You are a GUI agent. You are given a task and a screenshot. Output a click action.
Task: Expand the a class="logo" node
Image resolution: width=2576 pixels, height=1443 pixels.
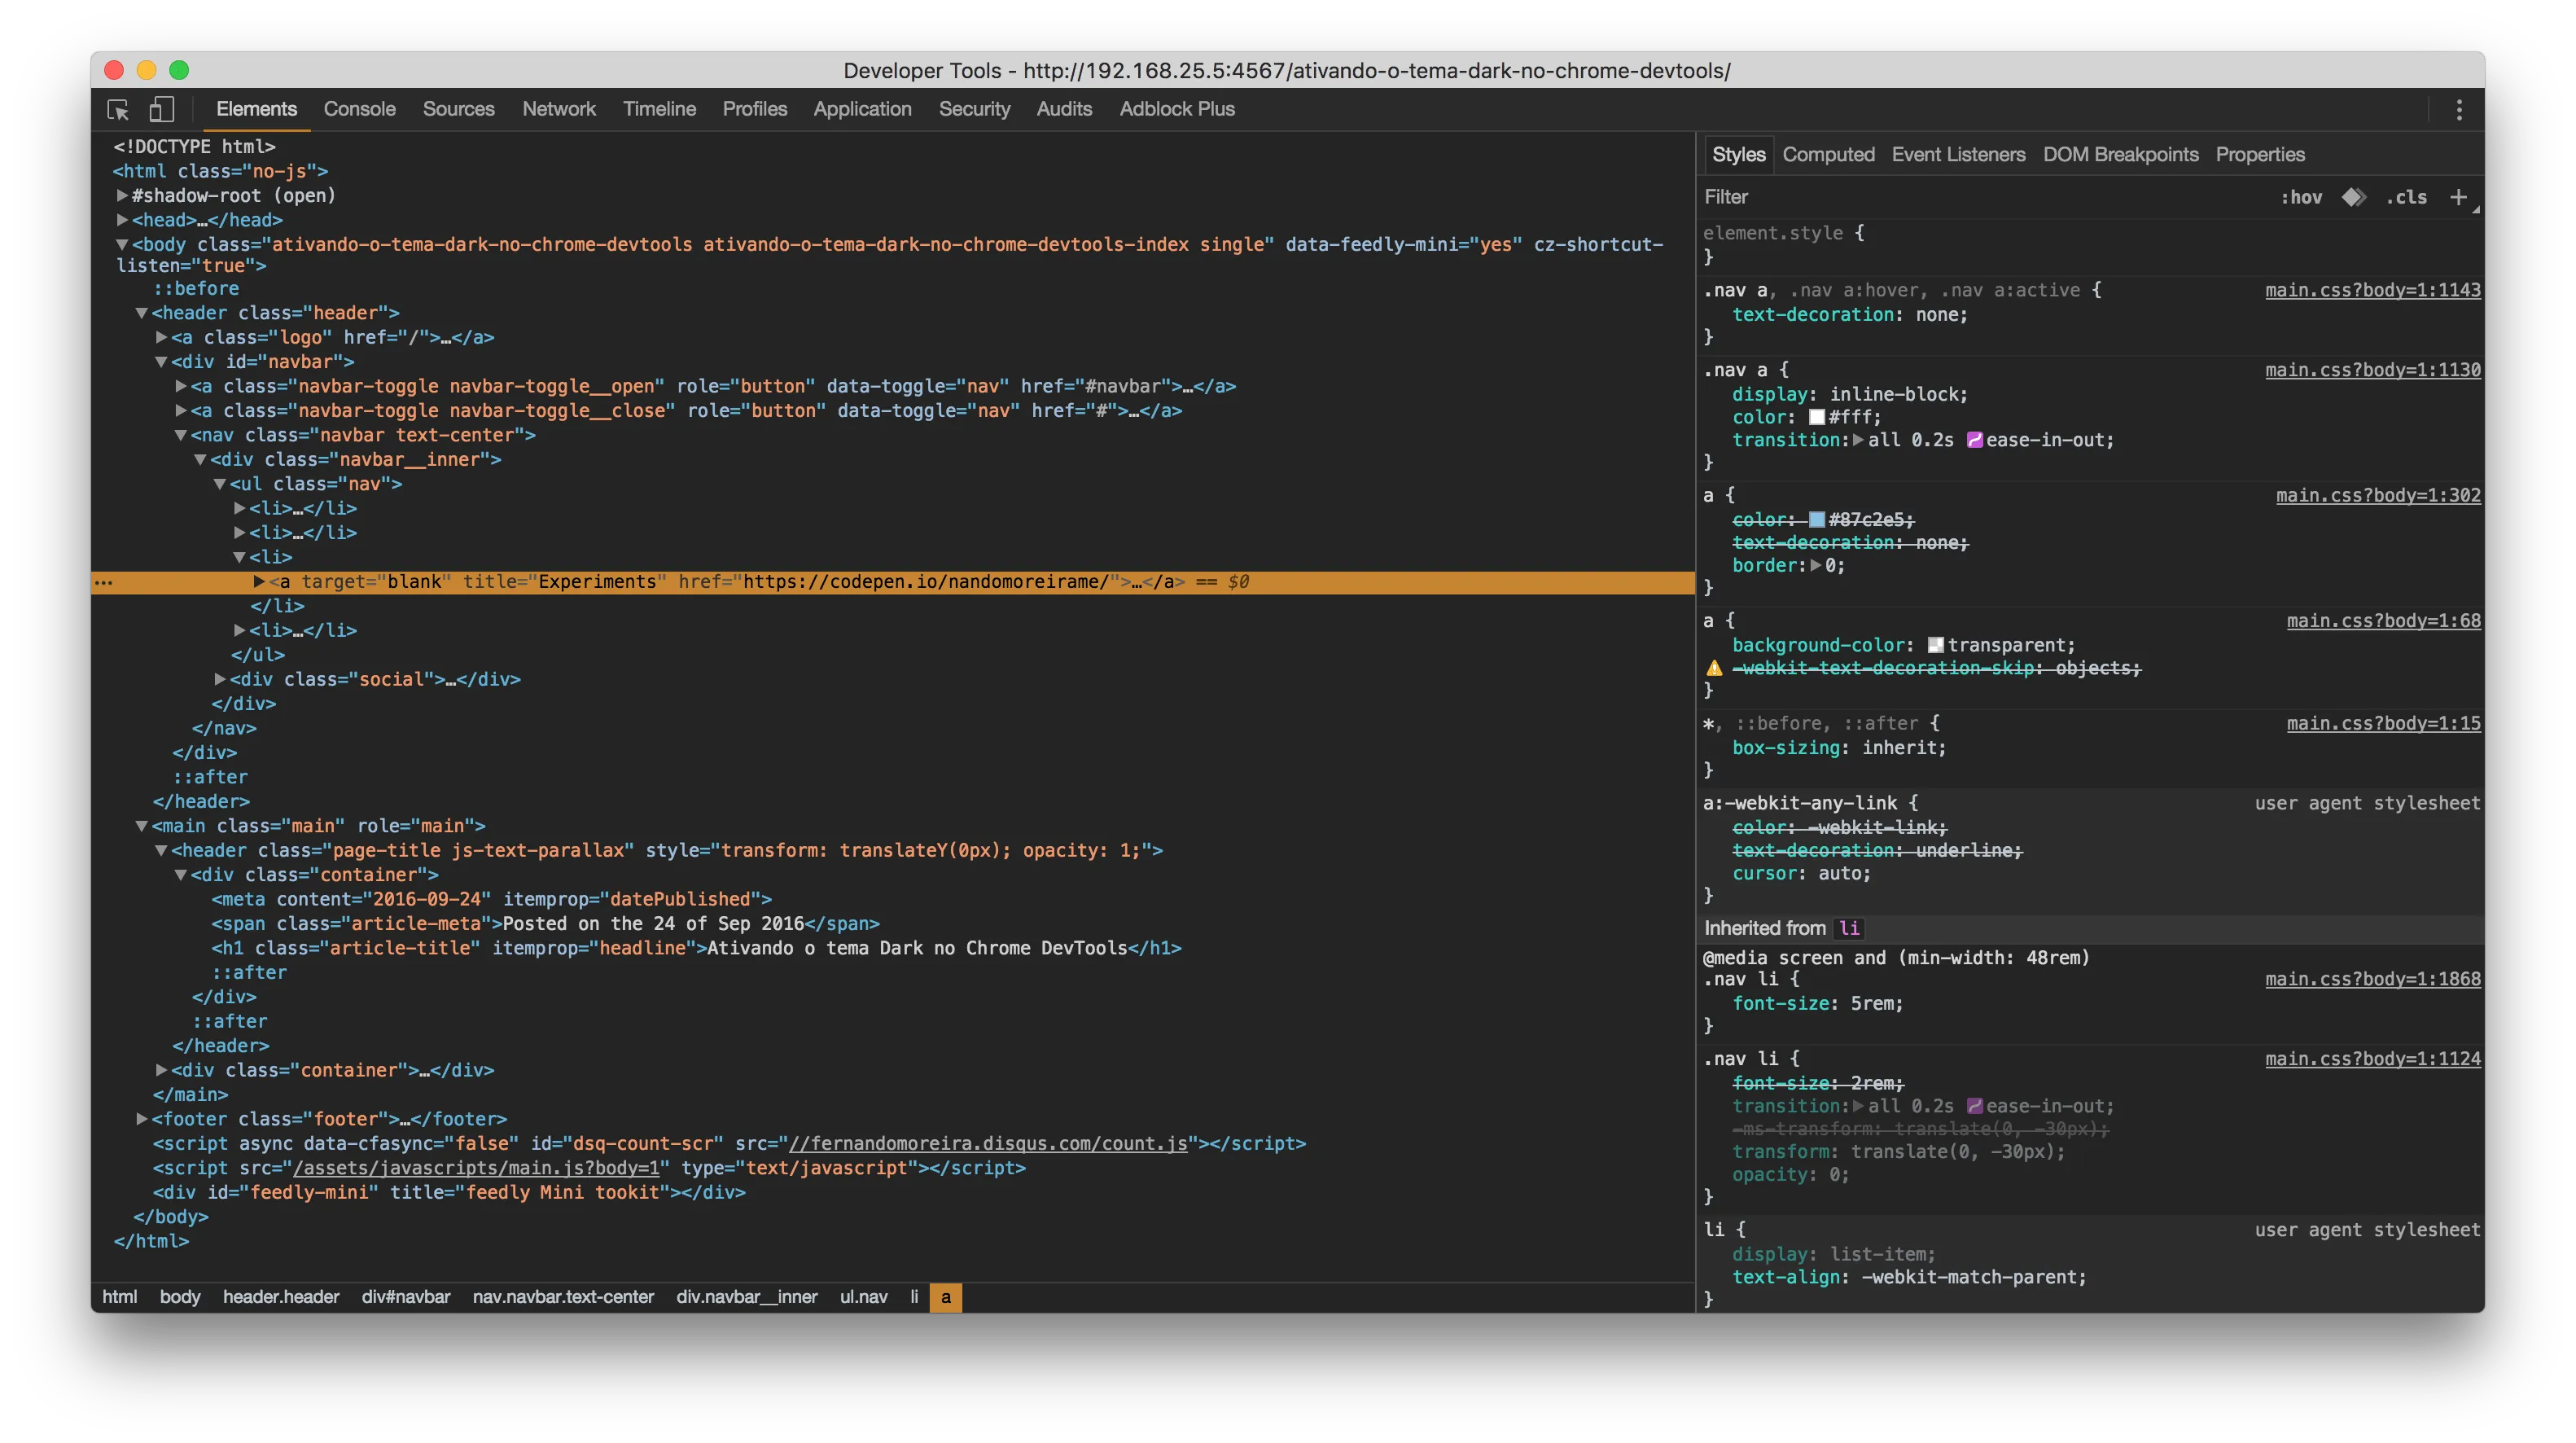161,337
